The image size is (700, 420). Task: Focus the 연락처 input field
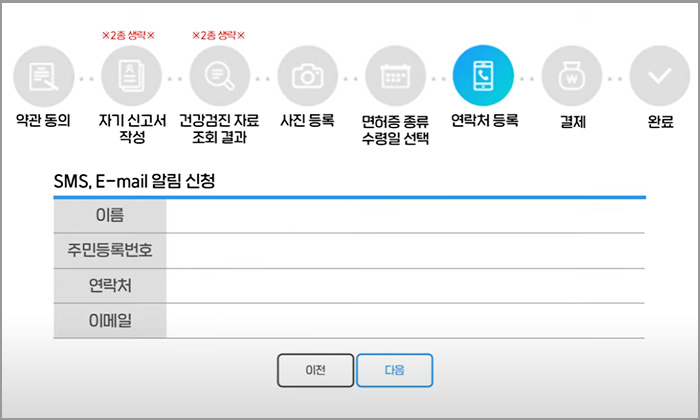(x=405, y=286)
